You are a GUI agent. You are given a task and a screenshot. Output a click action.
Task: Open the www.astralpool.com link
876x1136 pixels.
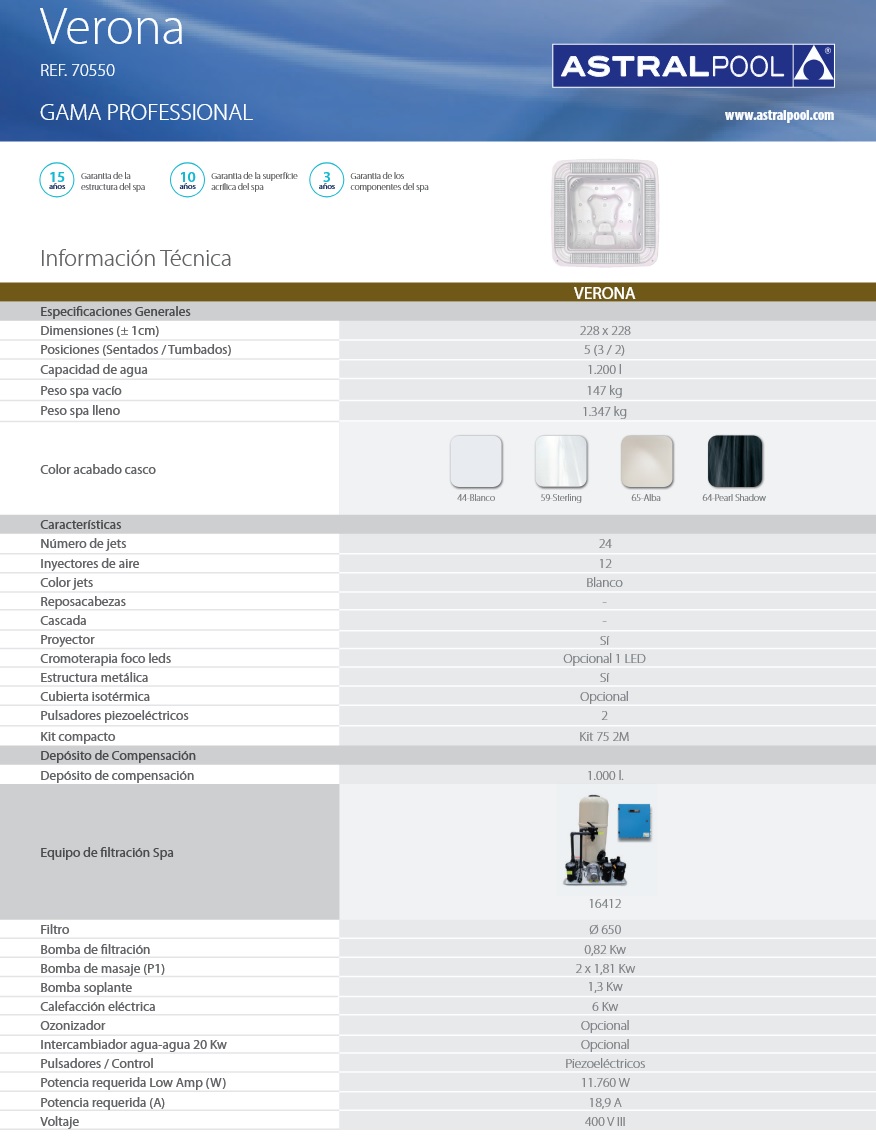pyautogui.click(x=778, y=116)
